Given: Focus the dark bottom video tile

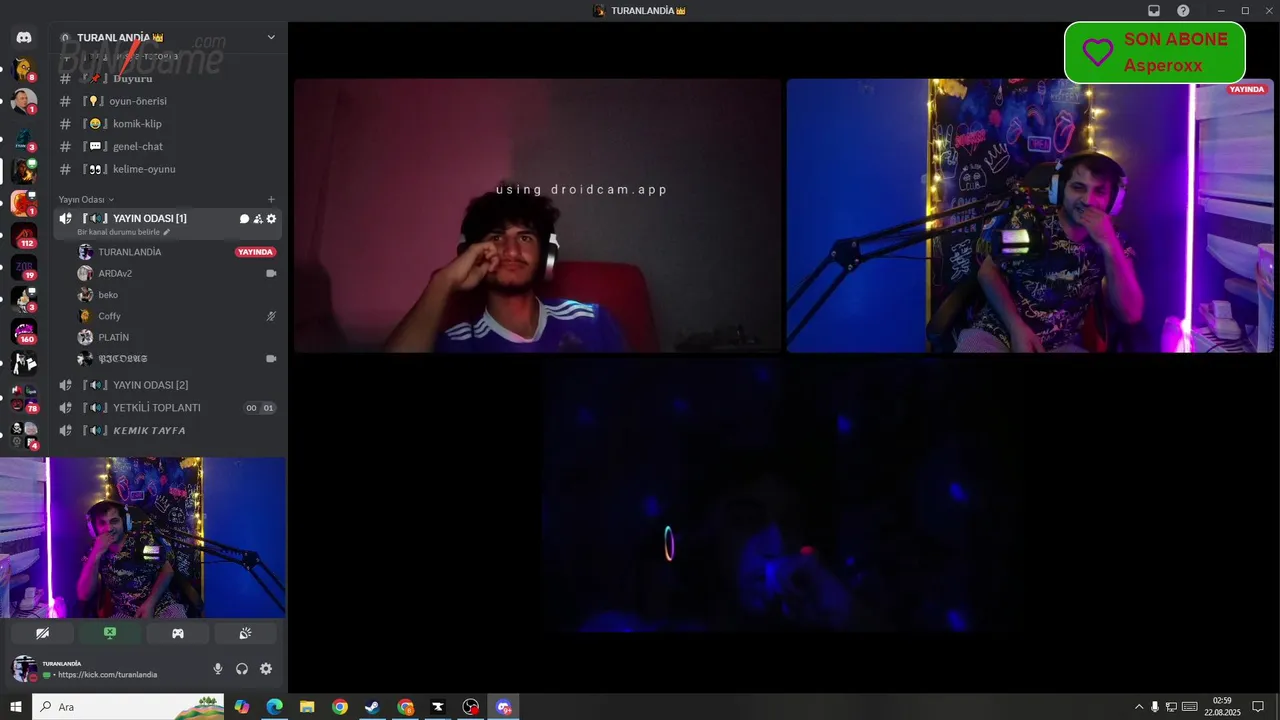Looking at the screenshot, I should click(784, 495).
